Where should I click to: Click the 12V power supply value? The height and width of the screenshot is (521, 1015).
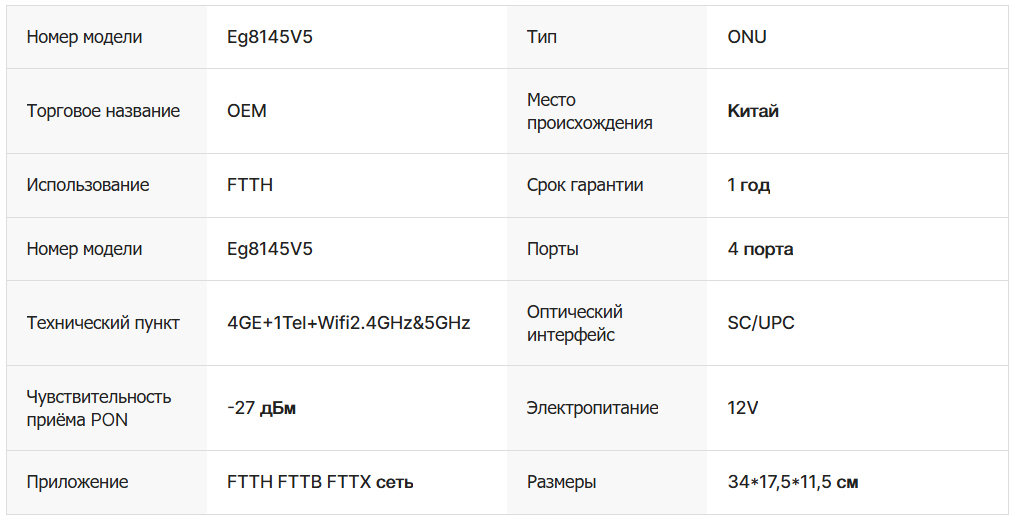point(743,408)
